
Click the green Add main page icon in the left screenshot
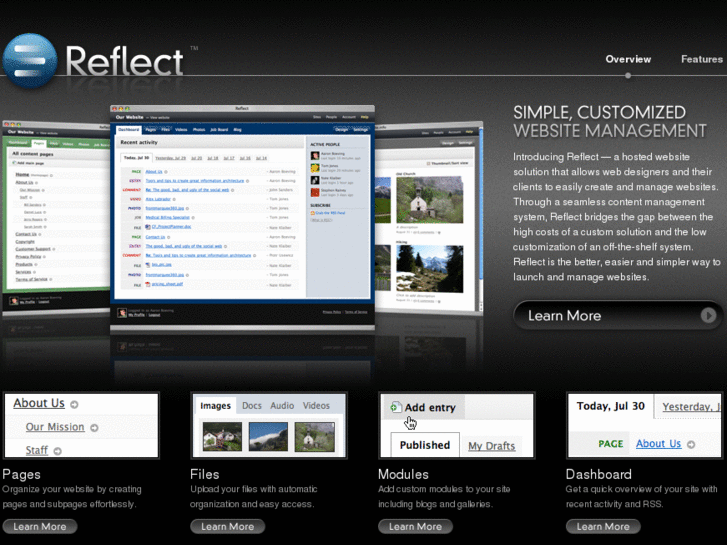(14, 163)
